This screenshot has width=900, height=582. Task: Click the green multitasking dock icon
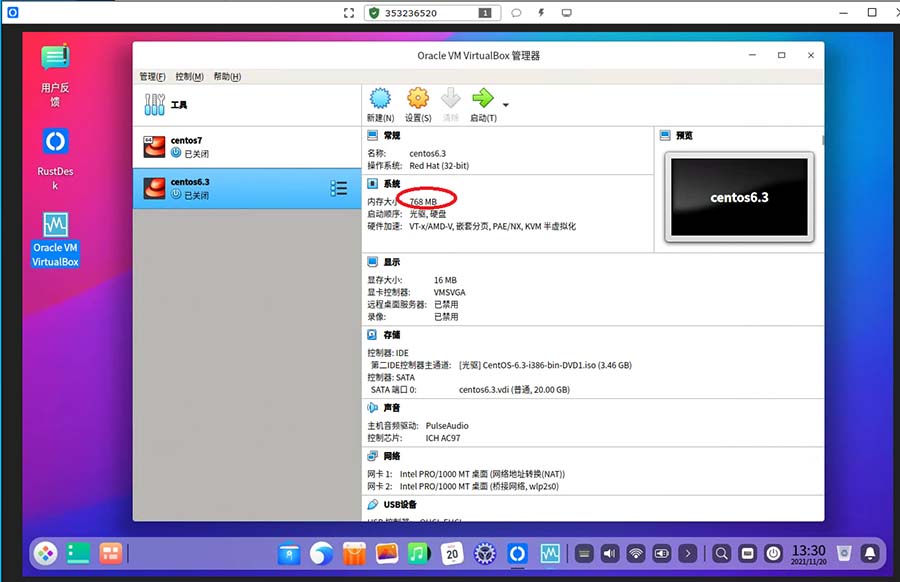pos(78,553)
